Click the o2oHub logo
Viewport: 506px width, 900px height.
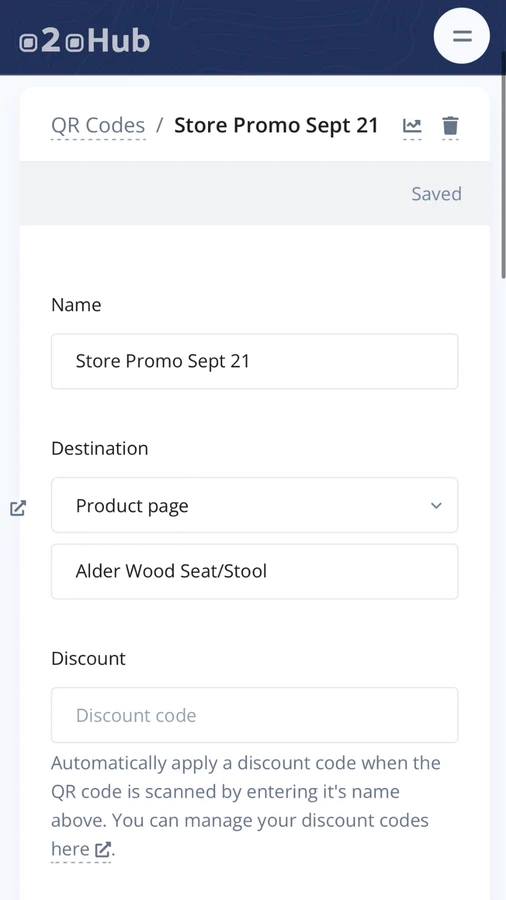click(85, 41)
